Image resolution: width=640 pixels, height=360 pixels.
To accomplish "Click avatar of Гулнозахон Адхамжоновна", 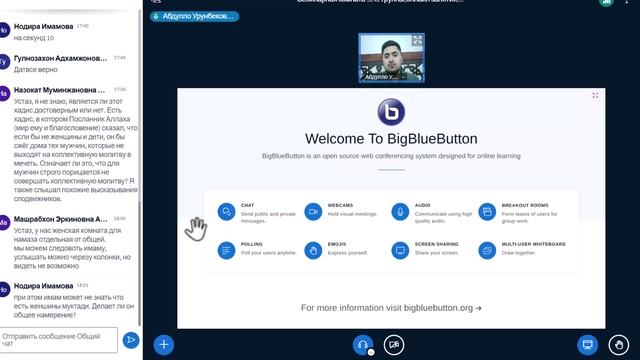I will tap(3, 62).
